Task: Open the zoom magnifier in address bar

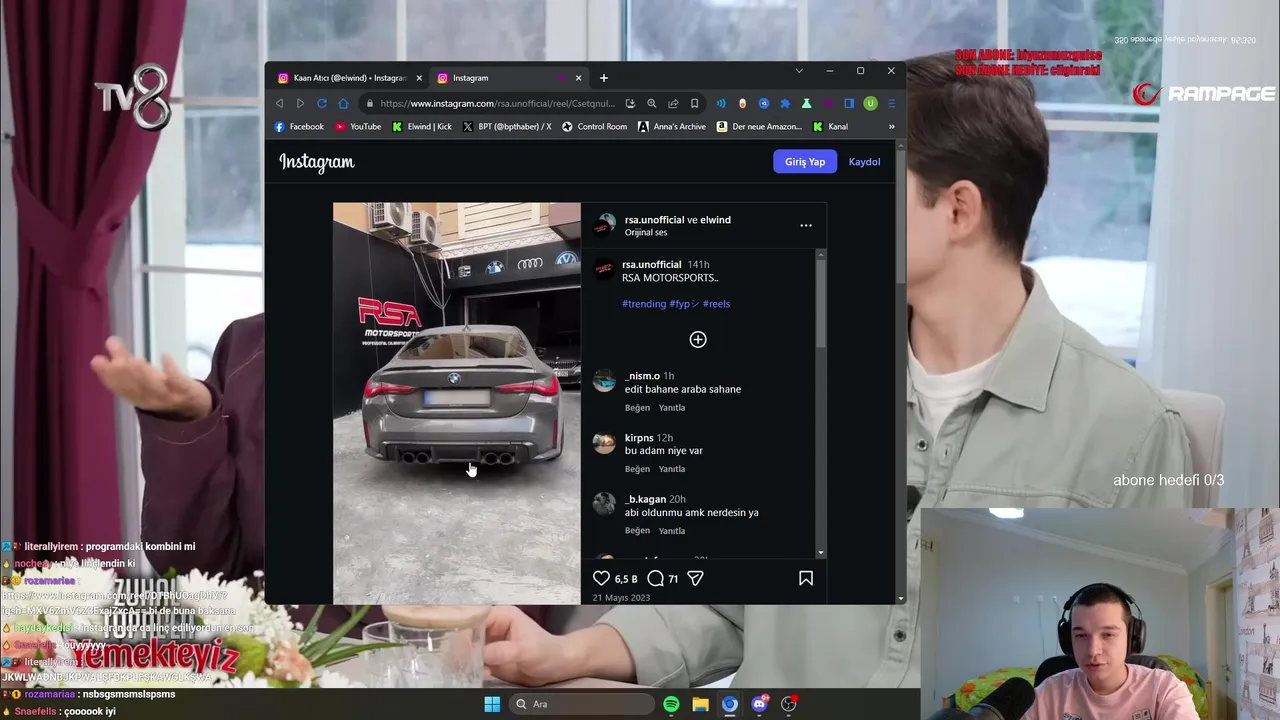Action: [652, 103]
